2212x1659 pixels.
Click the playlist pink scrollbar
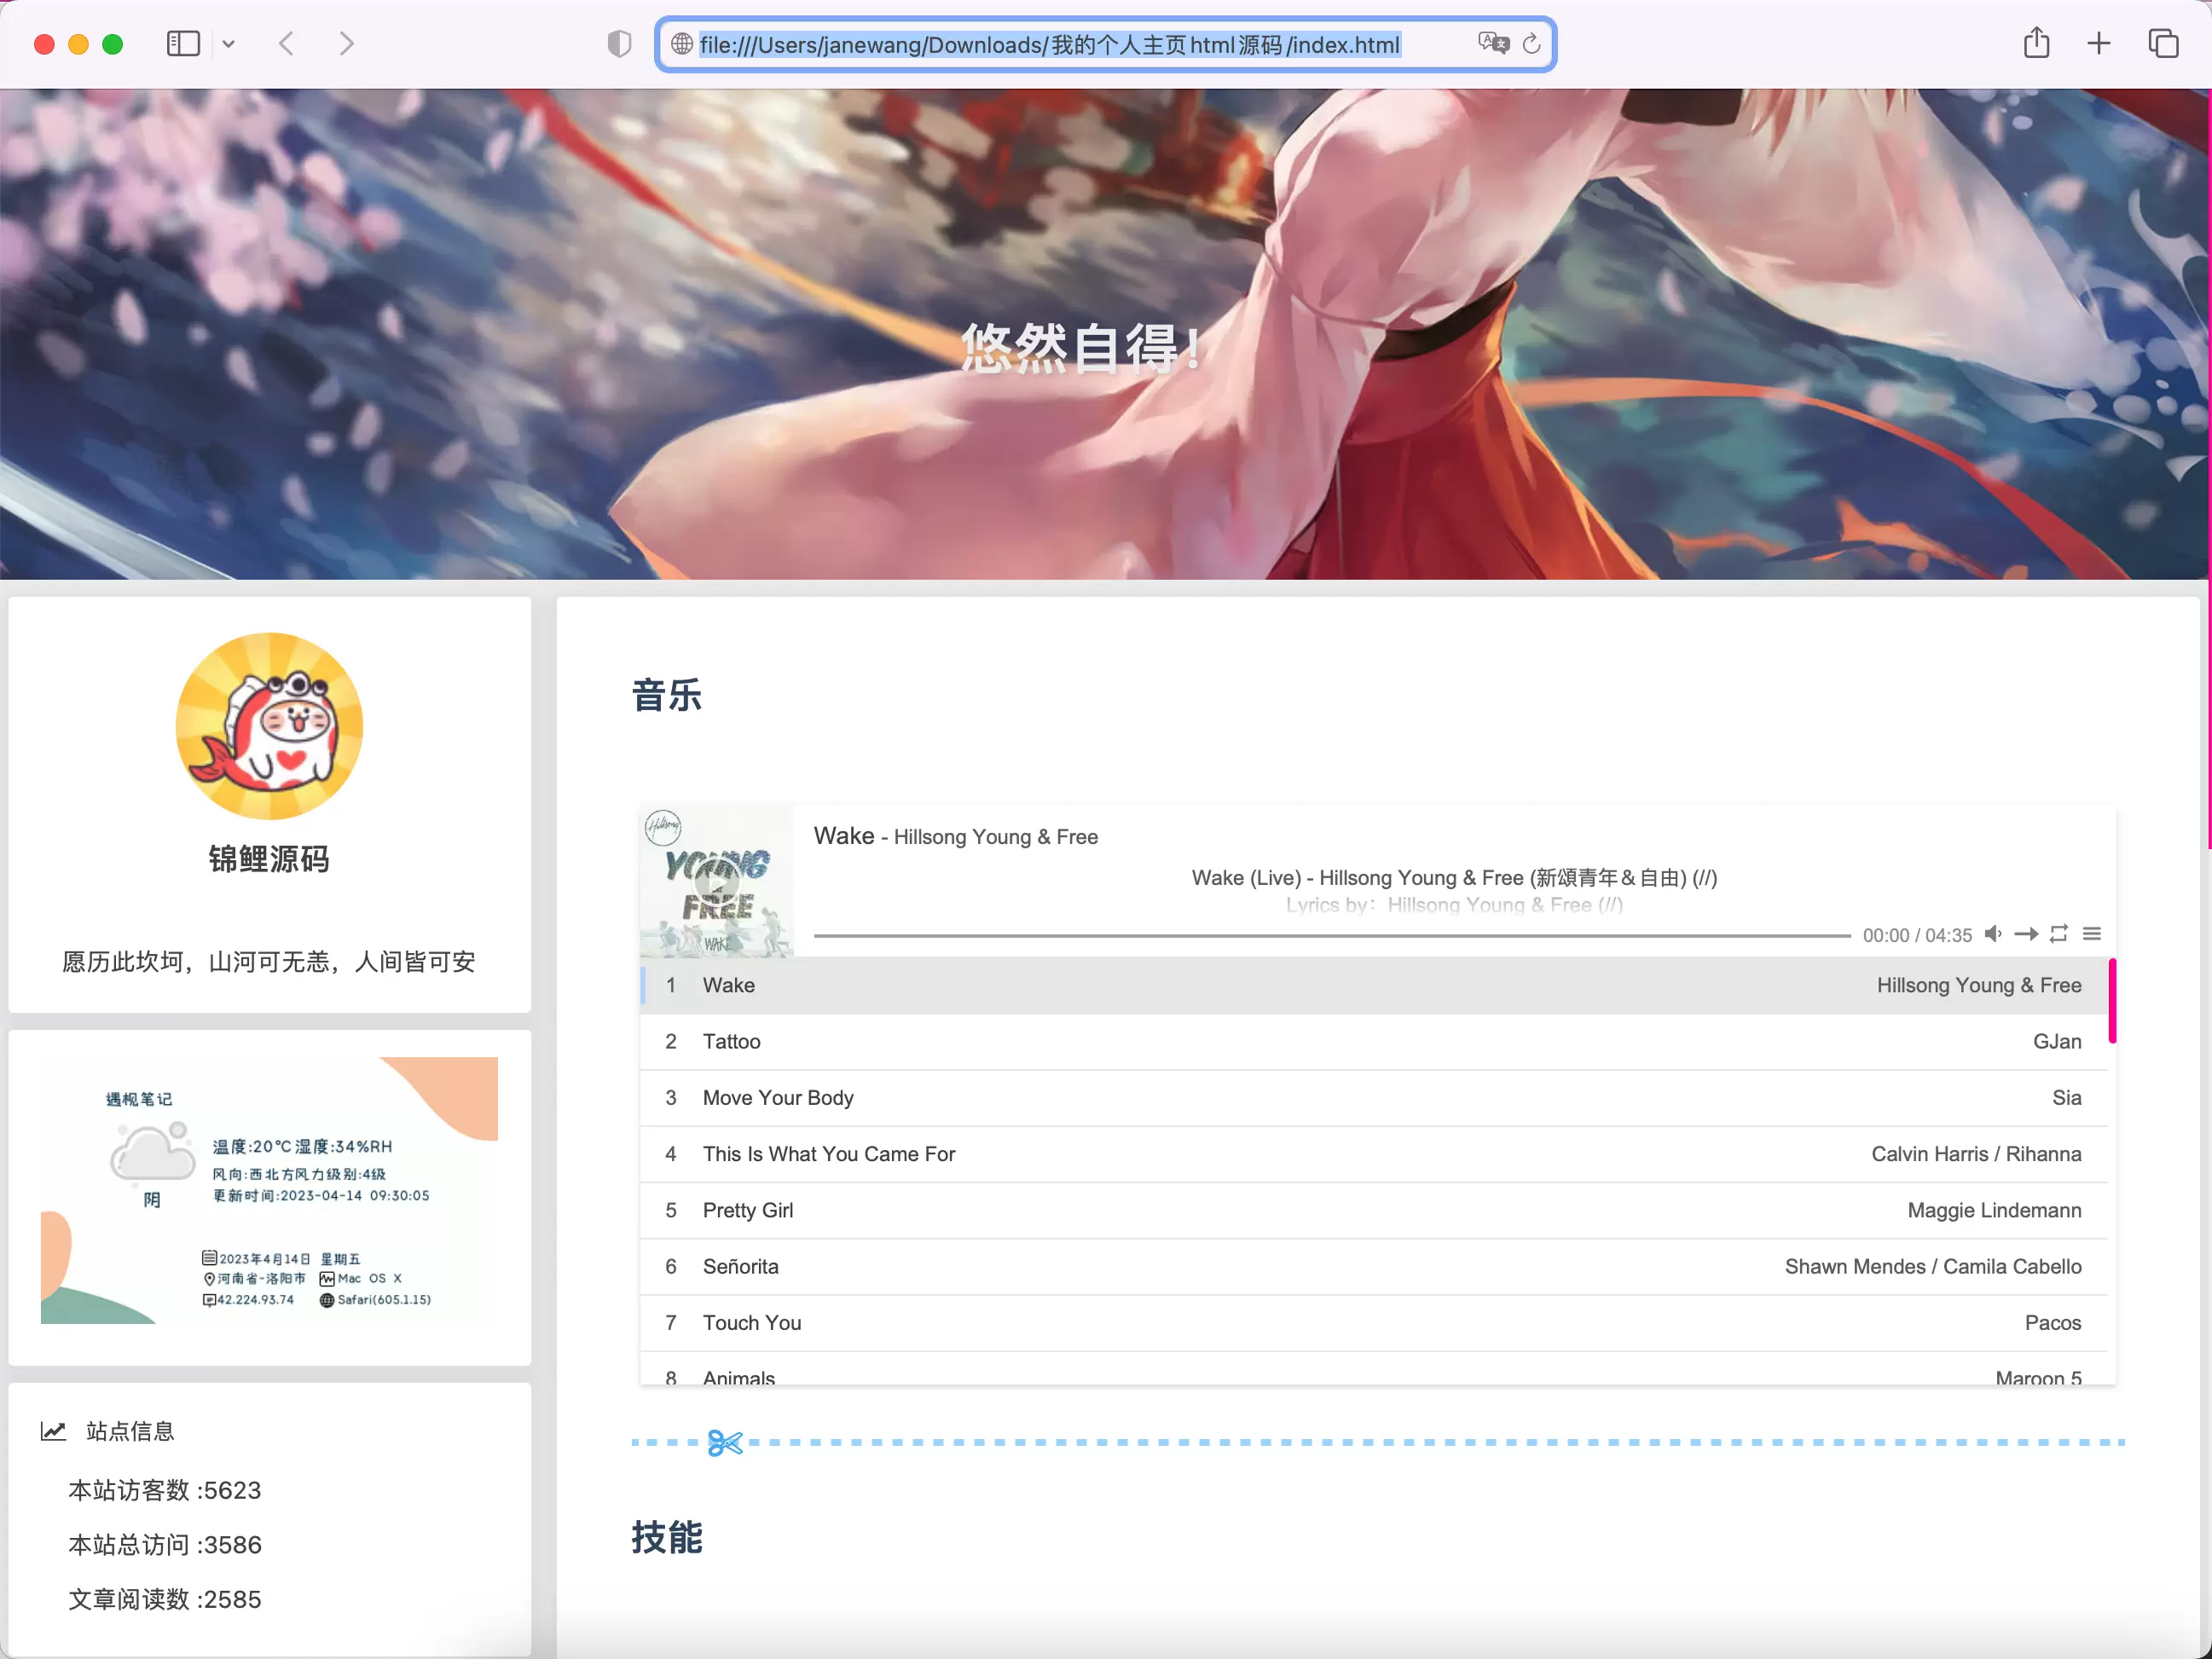(2112, 1001)
